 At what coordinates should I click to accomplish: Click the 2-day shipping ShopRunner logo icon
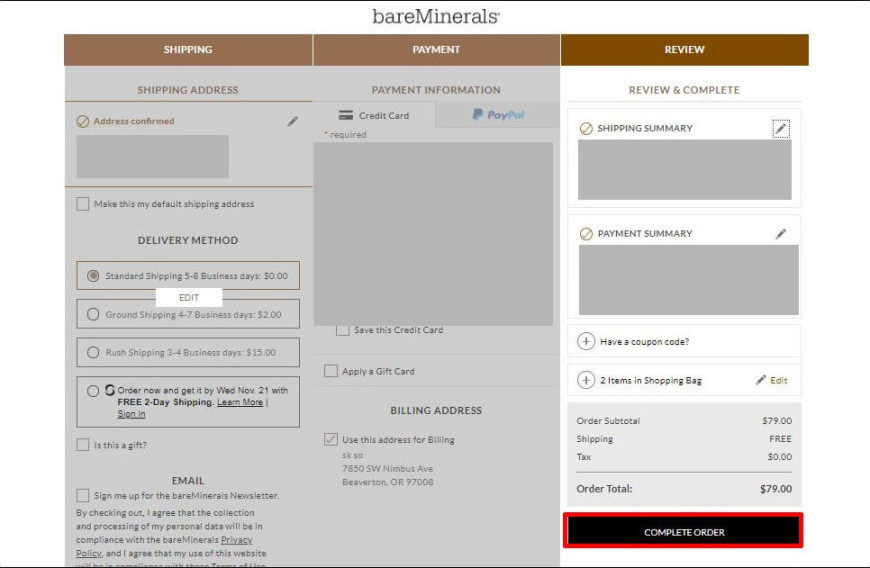pos(110,390)
